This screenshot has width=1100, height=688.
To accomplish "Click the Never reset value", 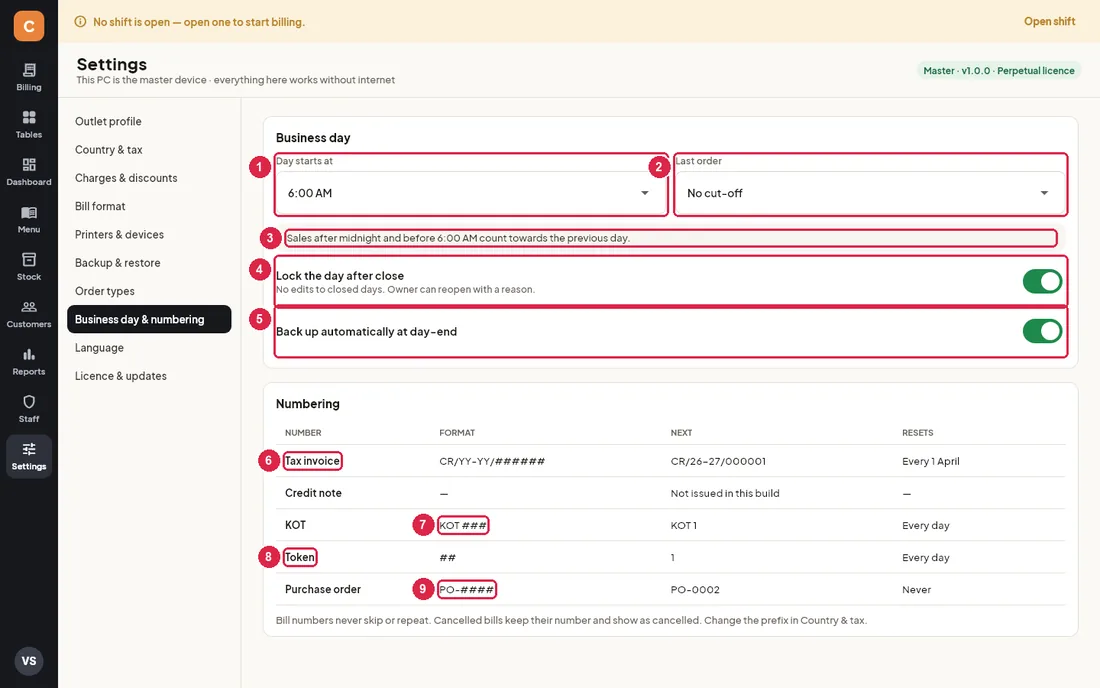I will (x=916, y=590).
